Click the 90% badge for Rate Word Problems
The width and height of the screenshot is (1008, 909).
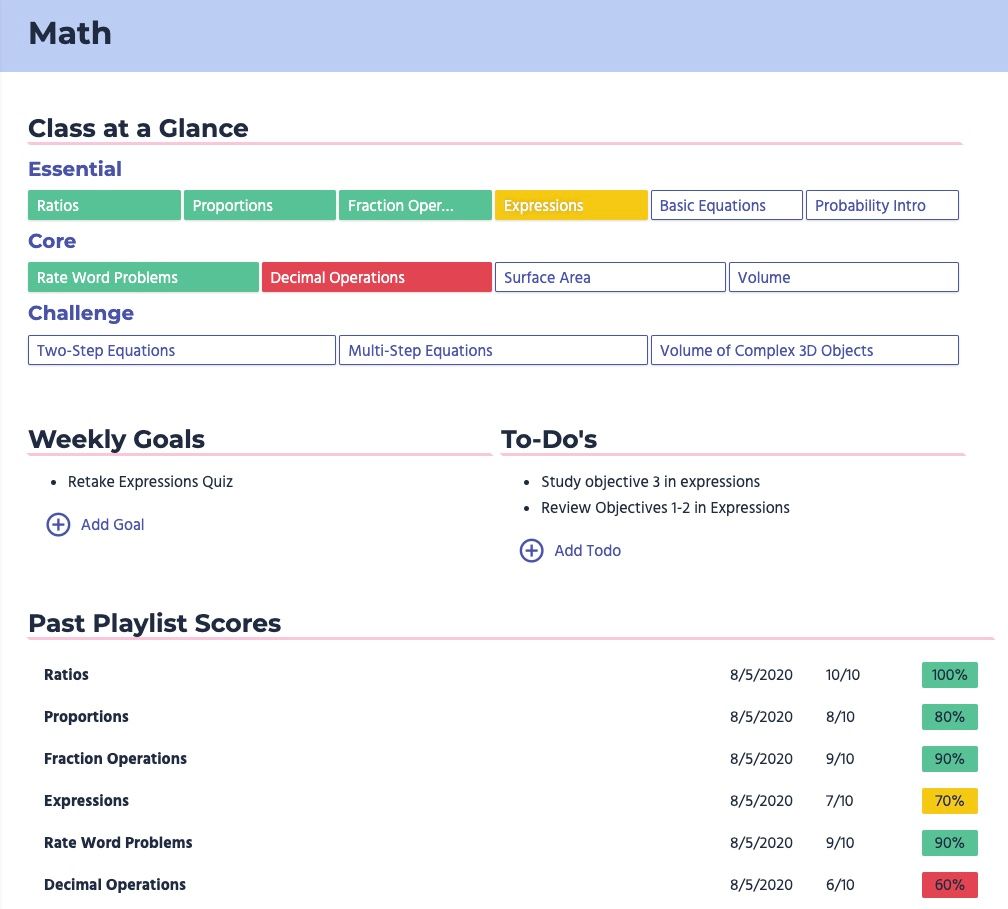click(x=950, y=843)
